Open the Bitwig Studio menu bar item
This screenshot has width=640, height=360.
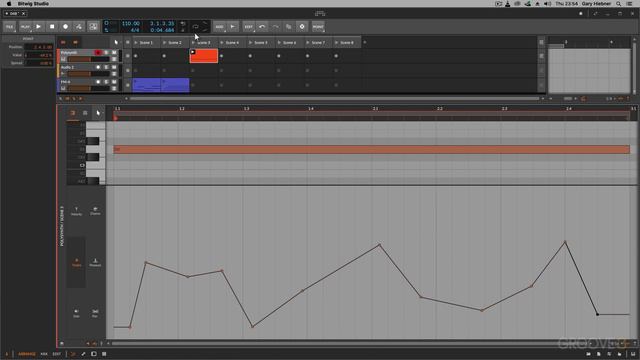(x=33, y=4)
